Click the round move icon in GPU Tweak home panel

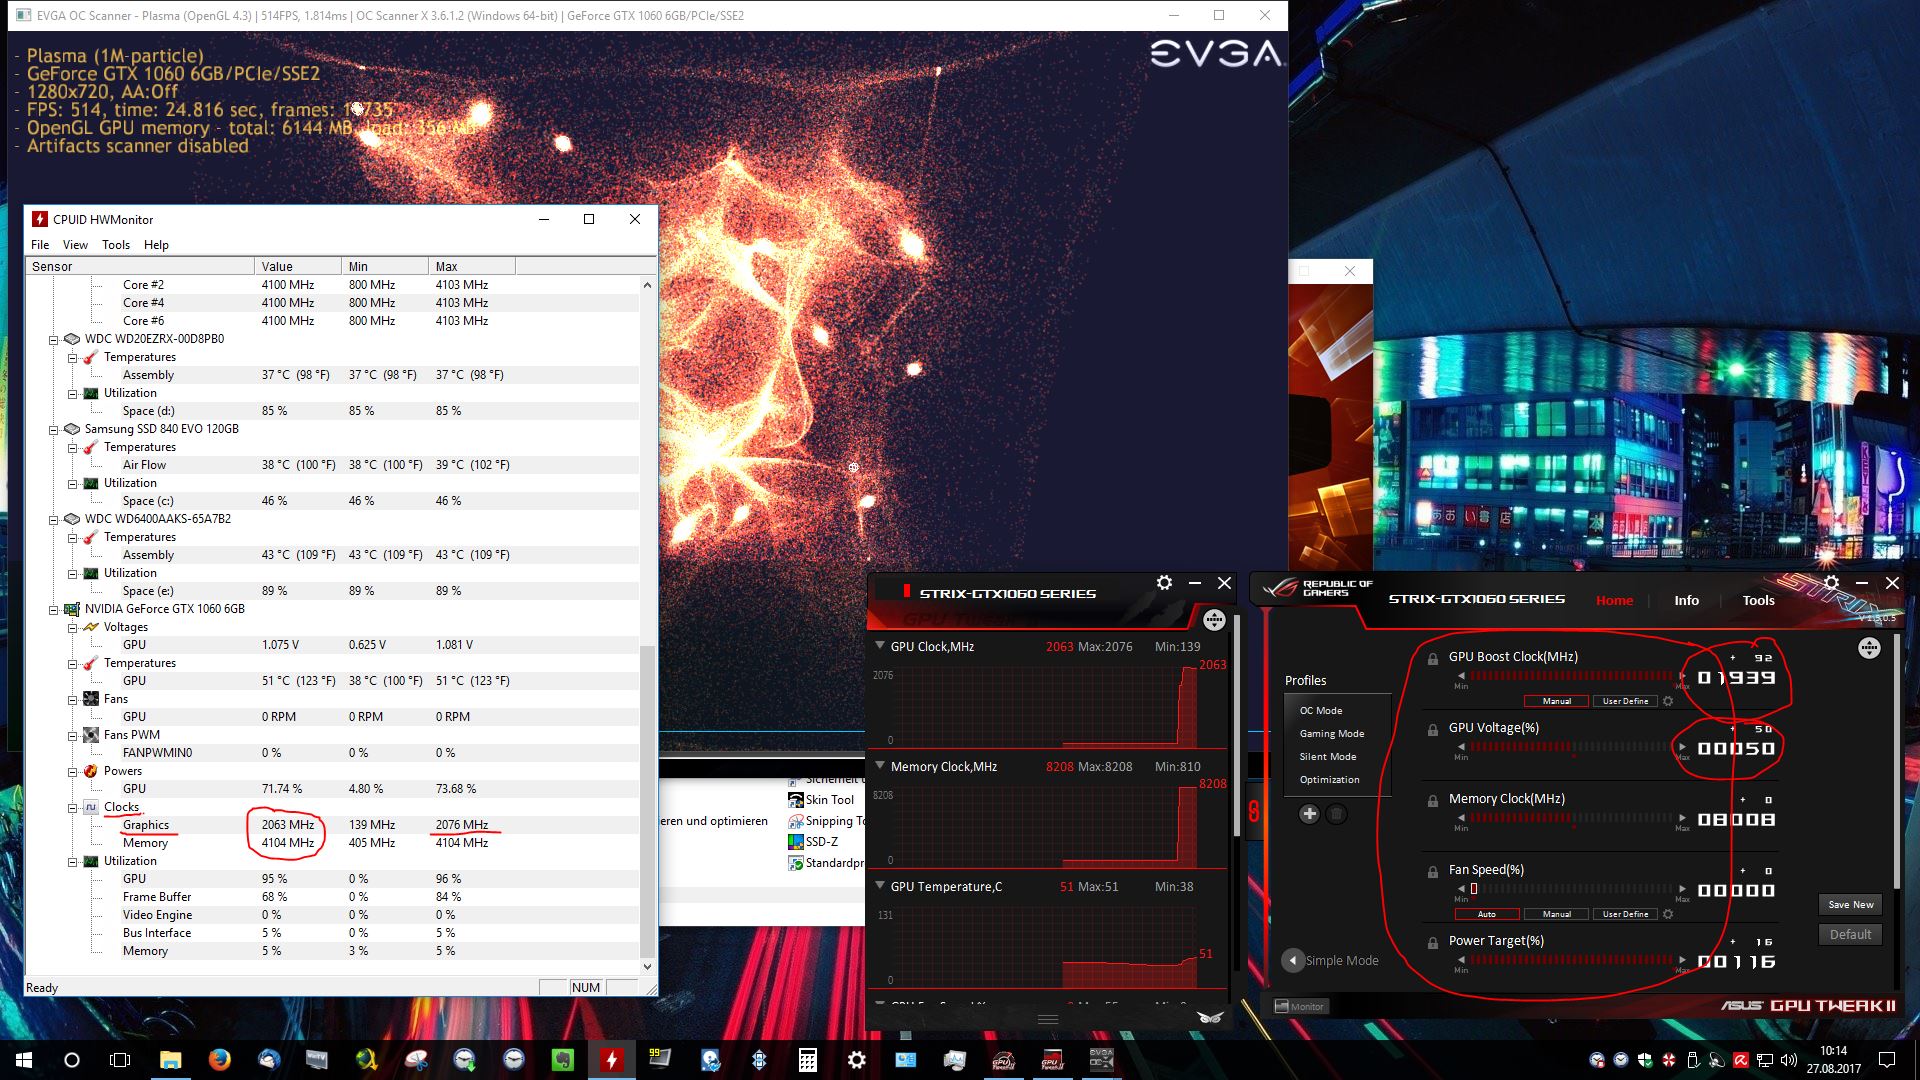[x=1869, y=648]
